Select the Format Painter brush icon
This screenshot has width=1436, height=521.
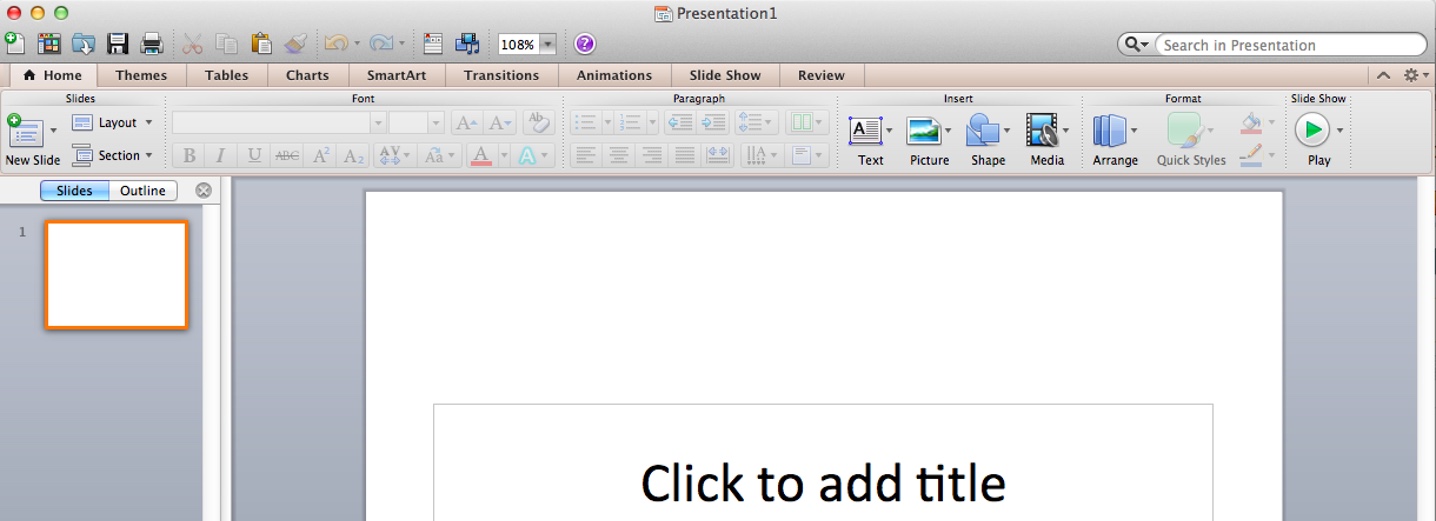pyautogui.click(x=295, y=44)
